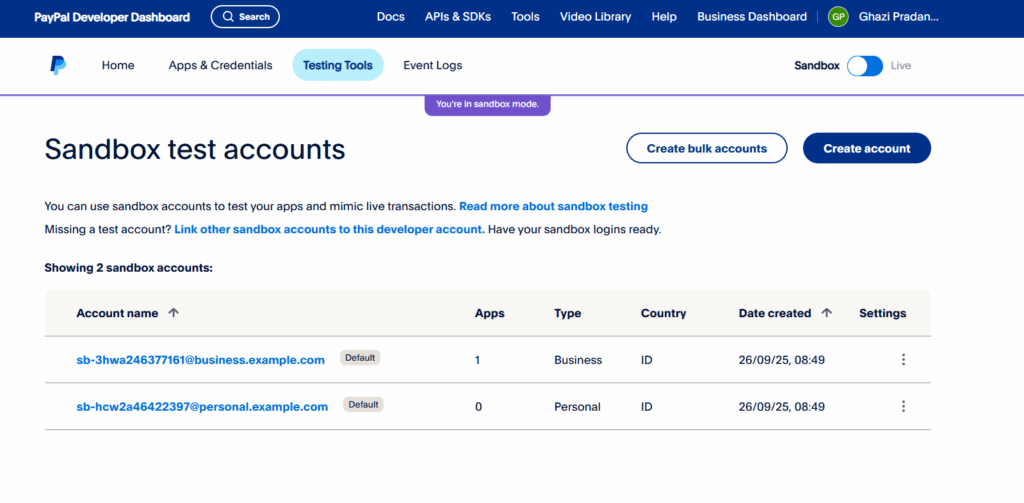Open Docs in top navigation
The image size is (1024, 503).
(x=391, y=17)
